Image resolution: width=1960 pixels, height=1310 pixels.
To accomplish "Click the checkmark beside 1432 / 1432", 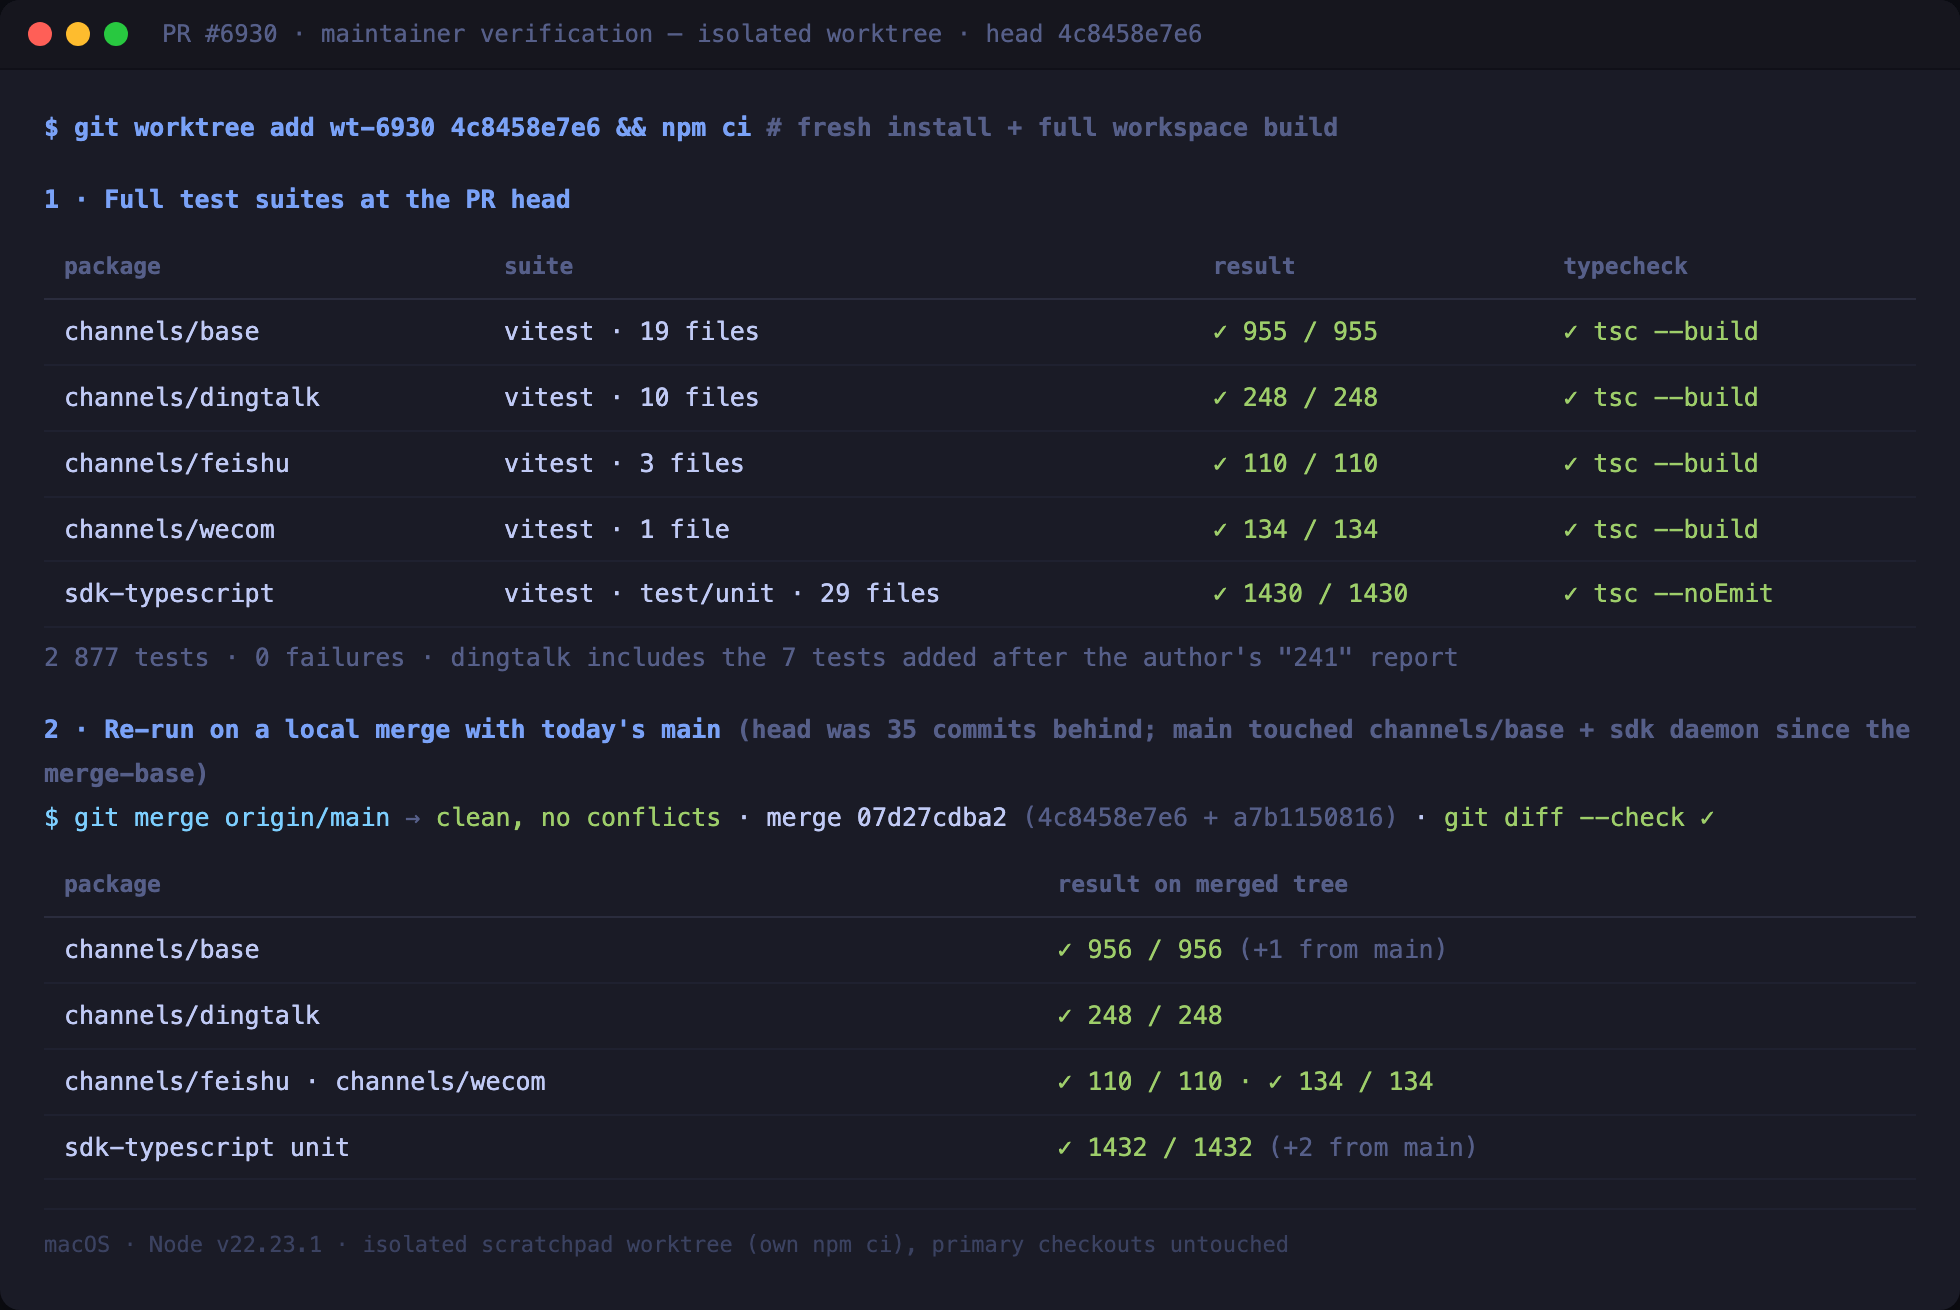I will point(1065,1148).
